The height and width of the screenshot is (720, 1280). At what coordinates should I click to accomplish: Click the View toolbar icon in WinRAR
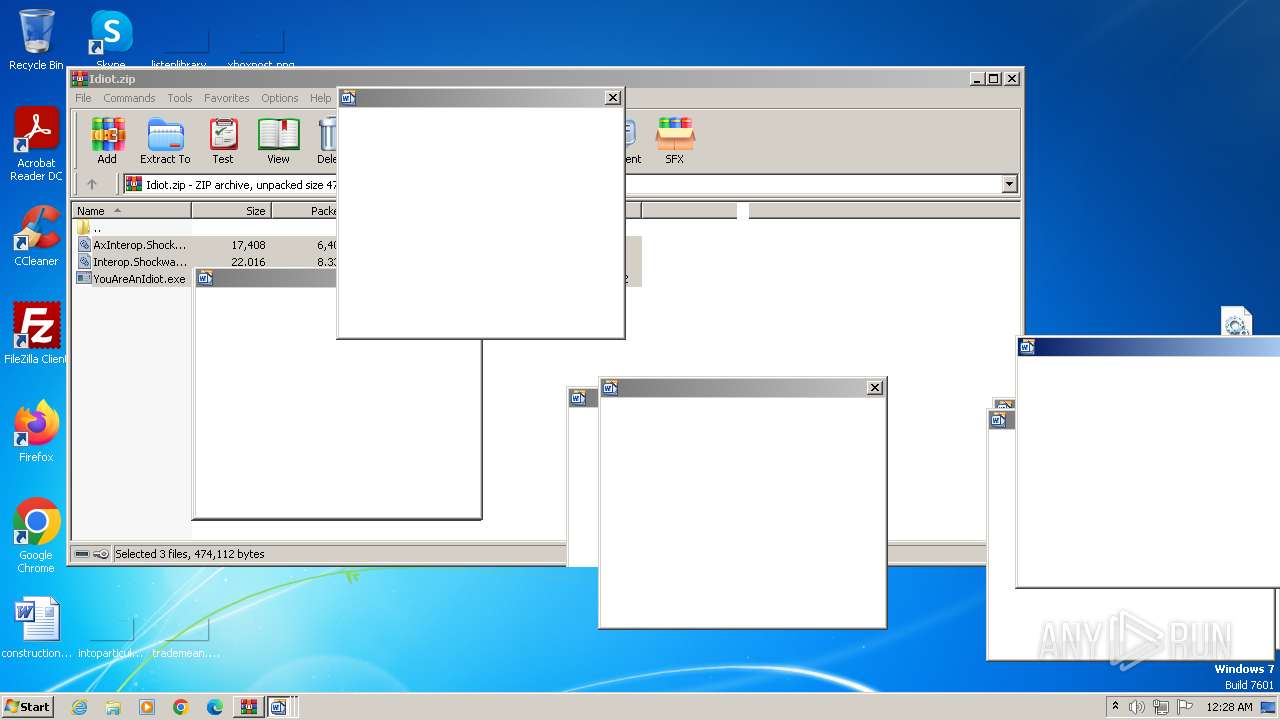[x=278, y=141]
